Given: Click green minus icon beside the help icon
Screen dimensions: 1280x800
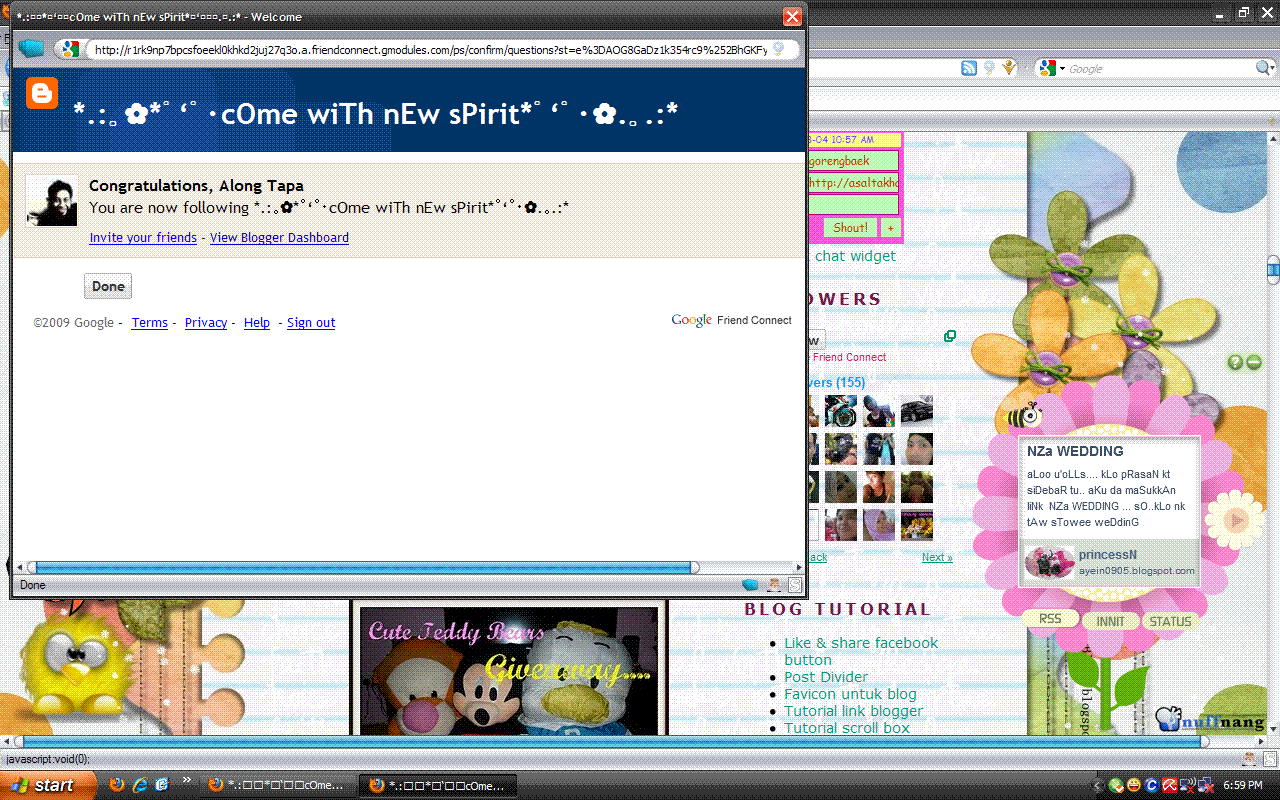Looking at the screenshot, I should click(1254, 362).
